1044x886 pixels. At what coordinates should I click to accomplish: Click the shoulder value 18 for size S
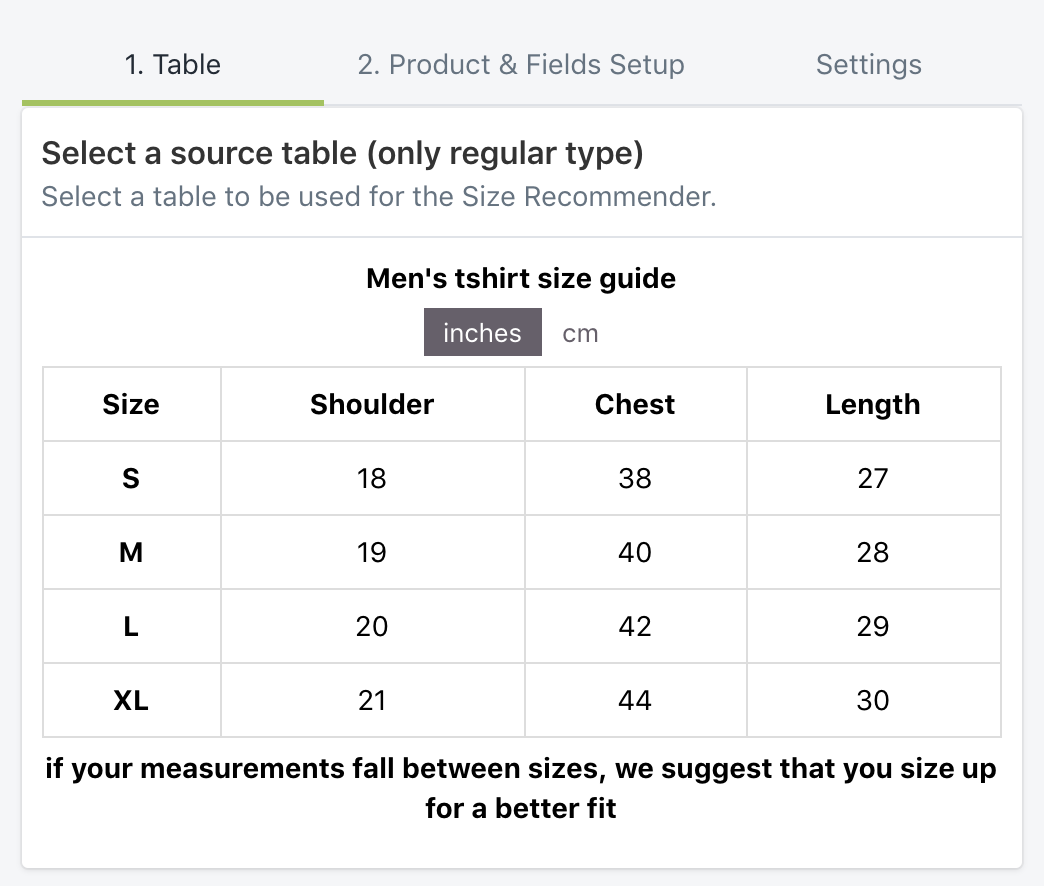[371, 478]
